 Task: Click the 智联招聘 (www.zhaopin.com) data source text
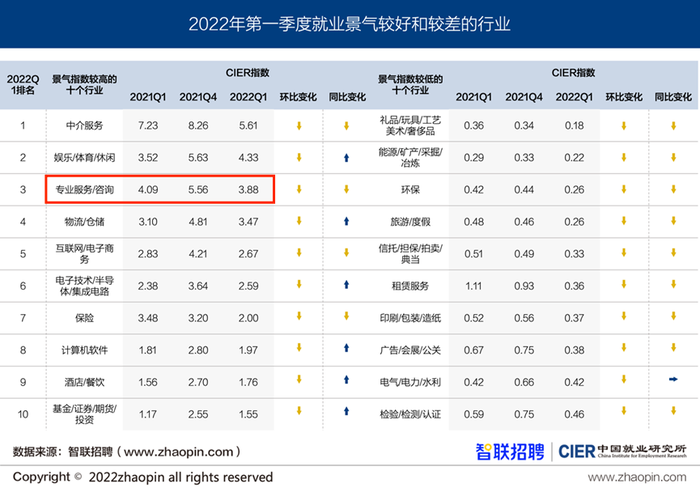coord(128,451)
